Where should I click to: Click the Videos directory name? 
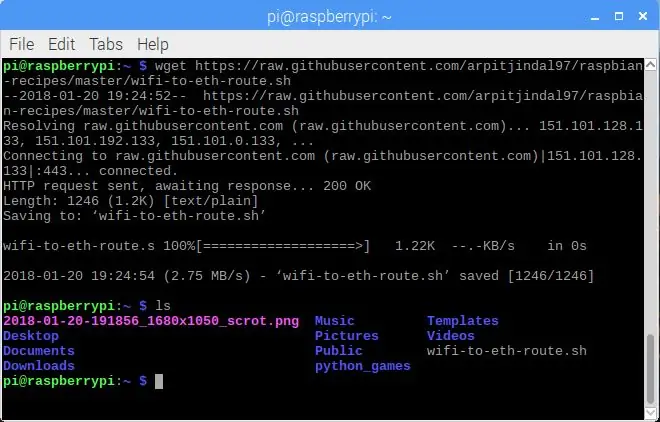click(x=451, y=336)
